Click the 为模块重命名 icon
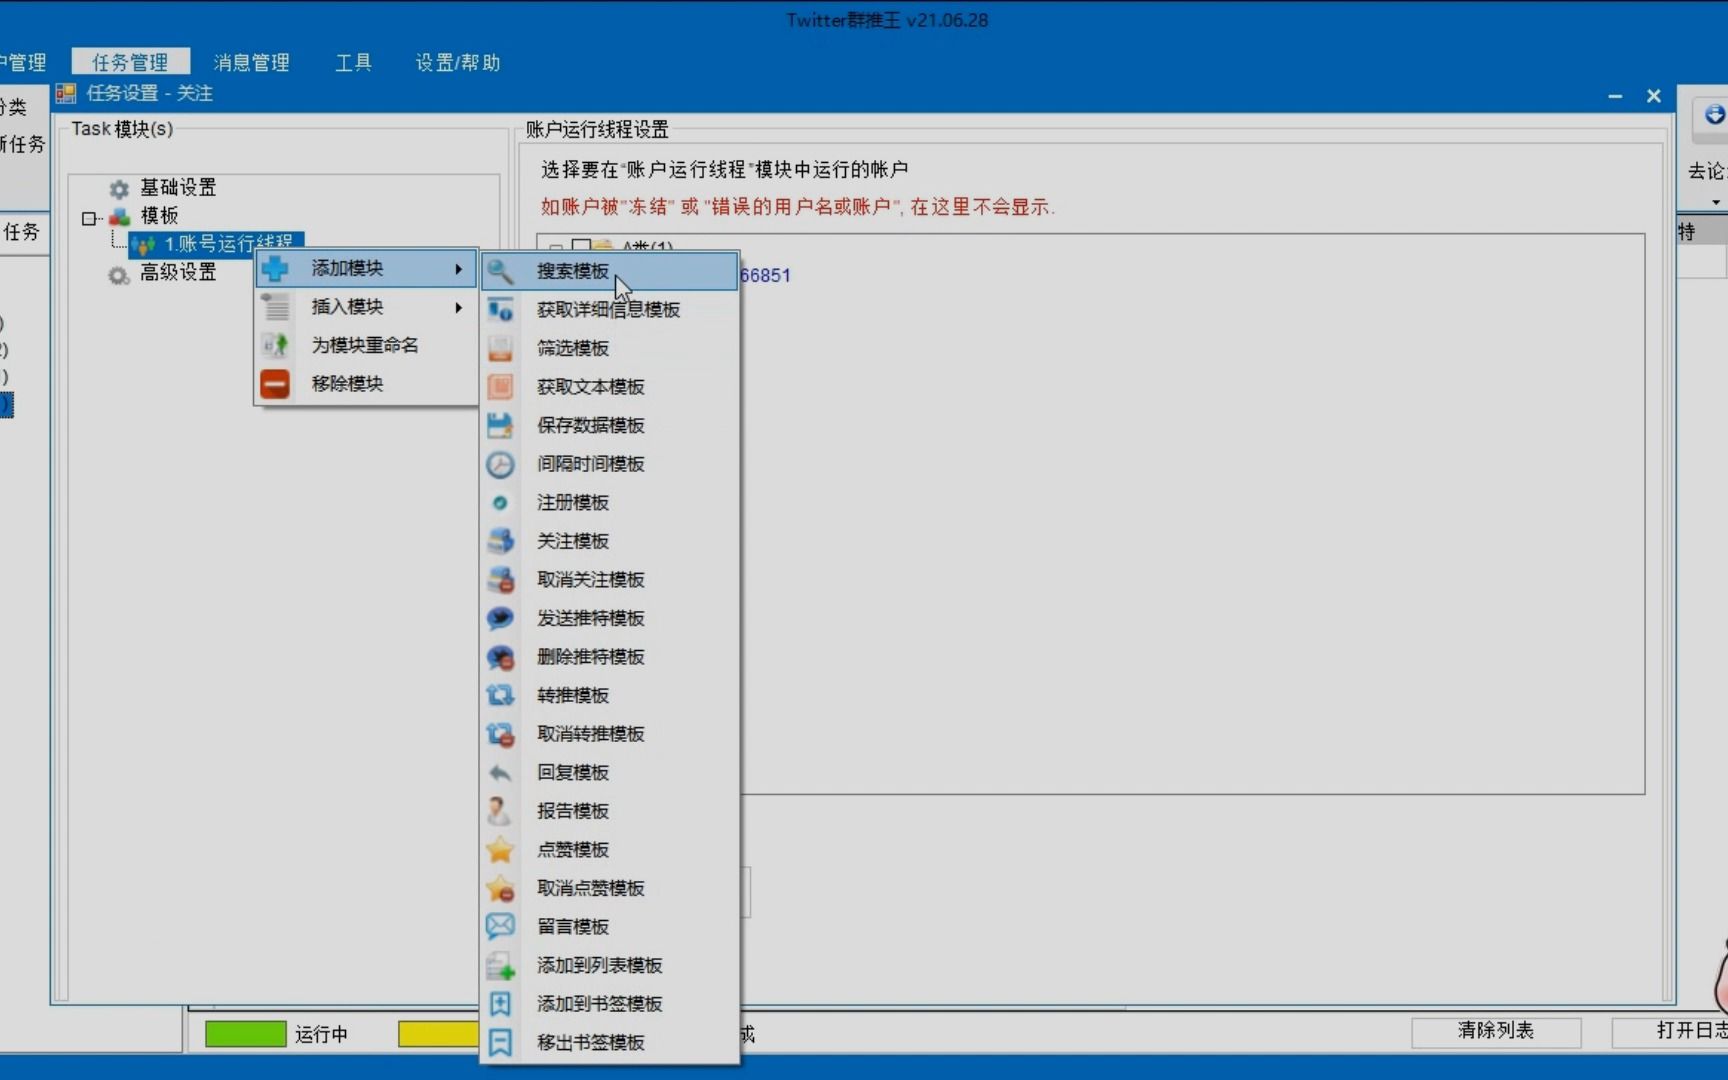Screen dimensions: 1728x1080 click(275, 345)
